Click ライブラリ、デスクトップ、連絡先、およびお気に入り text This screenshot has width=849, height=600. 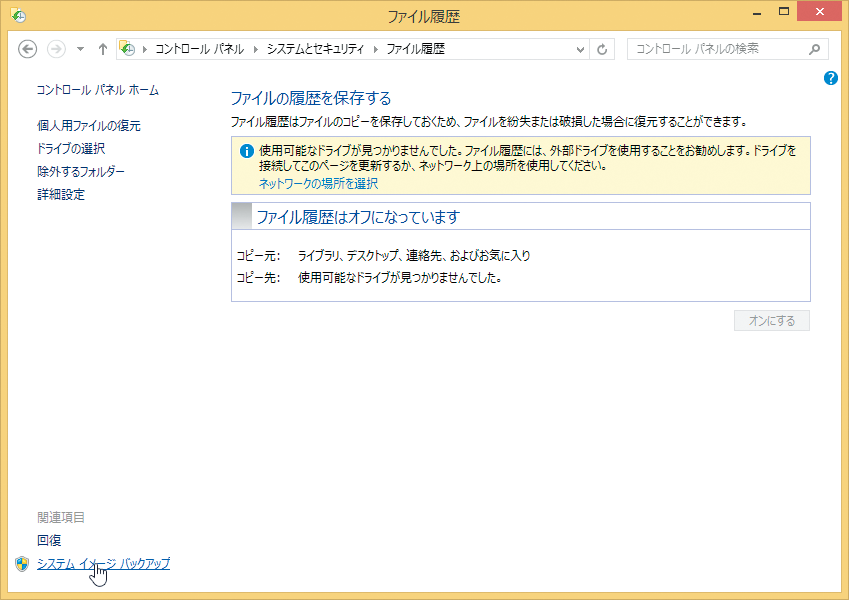click(x=414, y=256)
